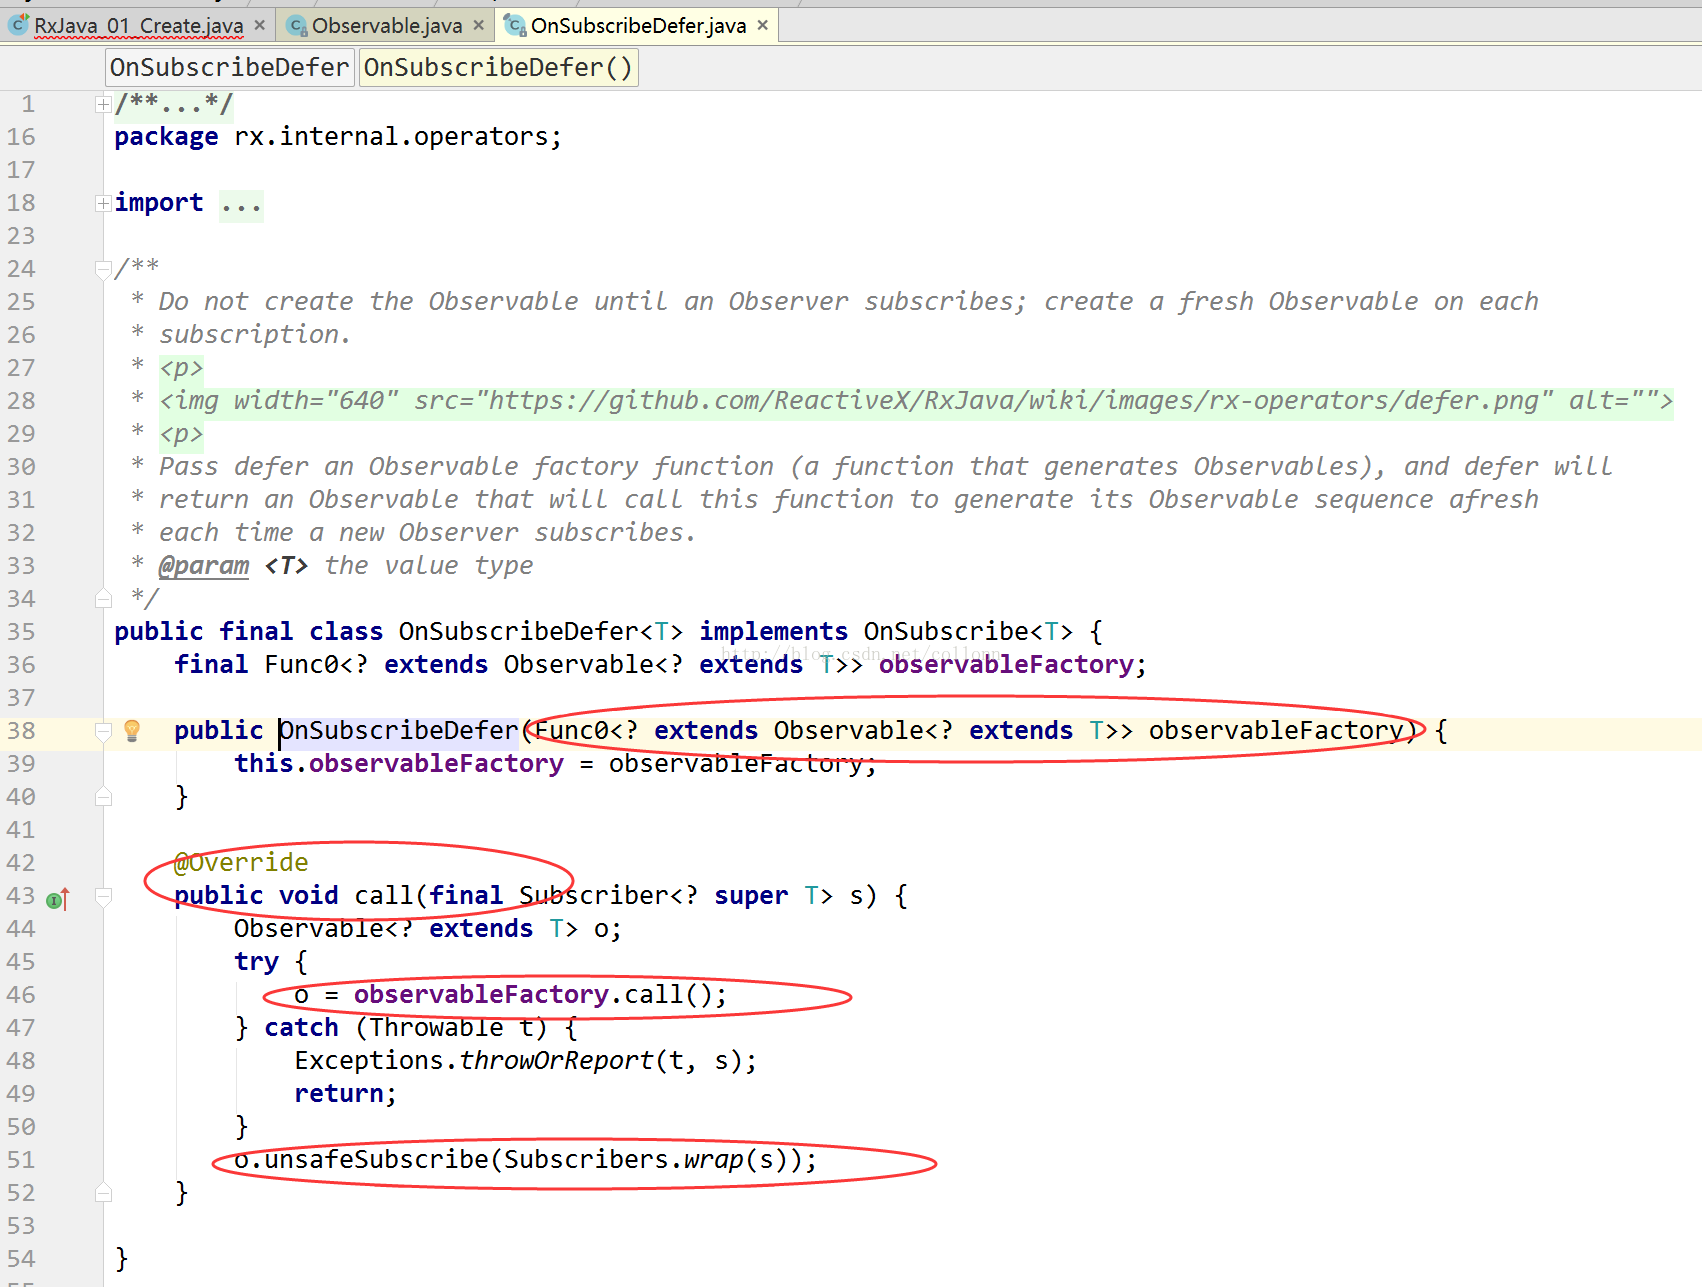Click the '@param' Javadoc tag
1702x1287 pixels.
pyautogui.click(x=204, y=566)
